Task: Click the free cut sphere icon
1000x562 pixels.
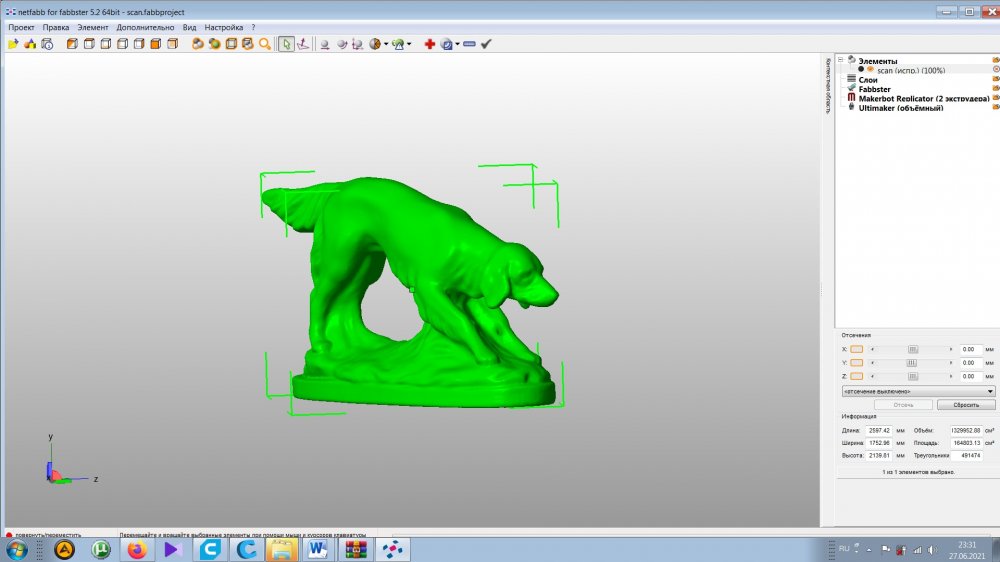Action: pyautogui.click(x=375, y=44)
